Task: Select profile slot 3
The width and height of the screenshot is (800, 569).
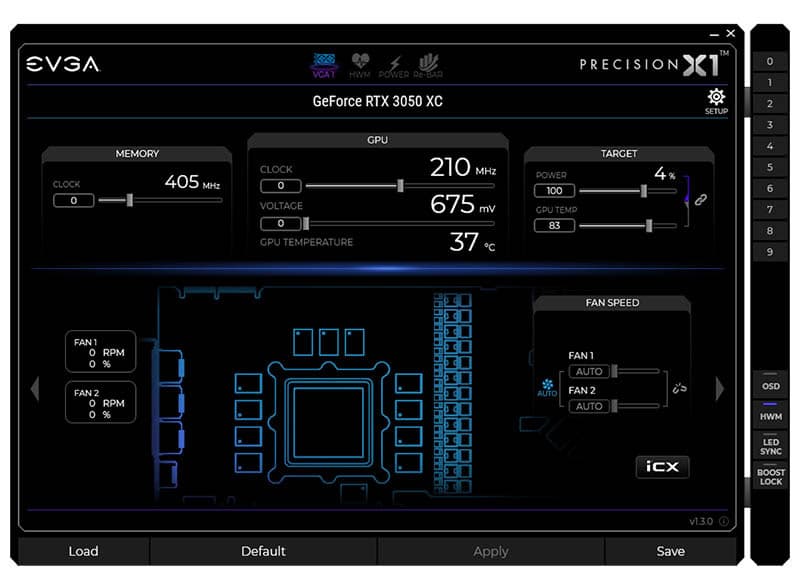Action: click(769, 125)
